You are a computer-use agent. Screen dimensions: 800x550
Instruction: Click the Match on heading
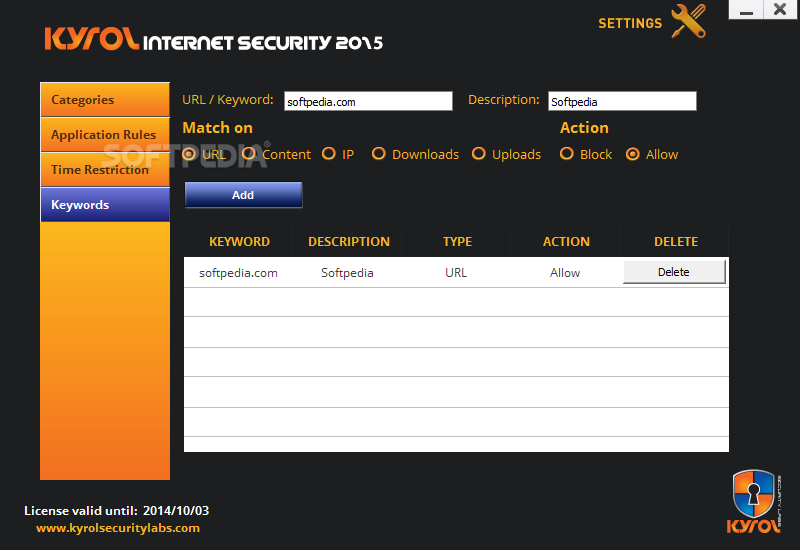[x=217, y=128]
